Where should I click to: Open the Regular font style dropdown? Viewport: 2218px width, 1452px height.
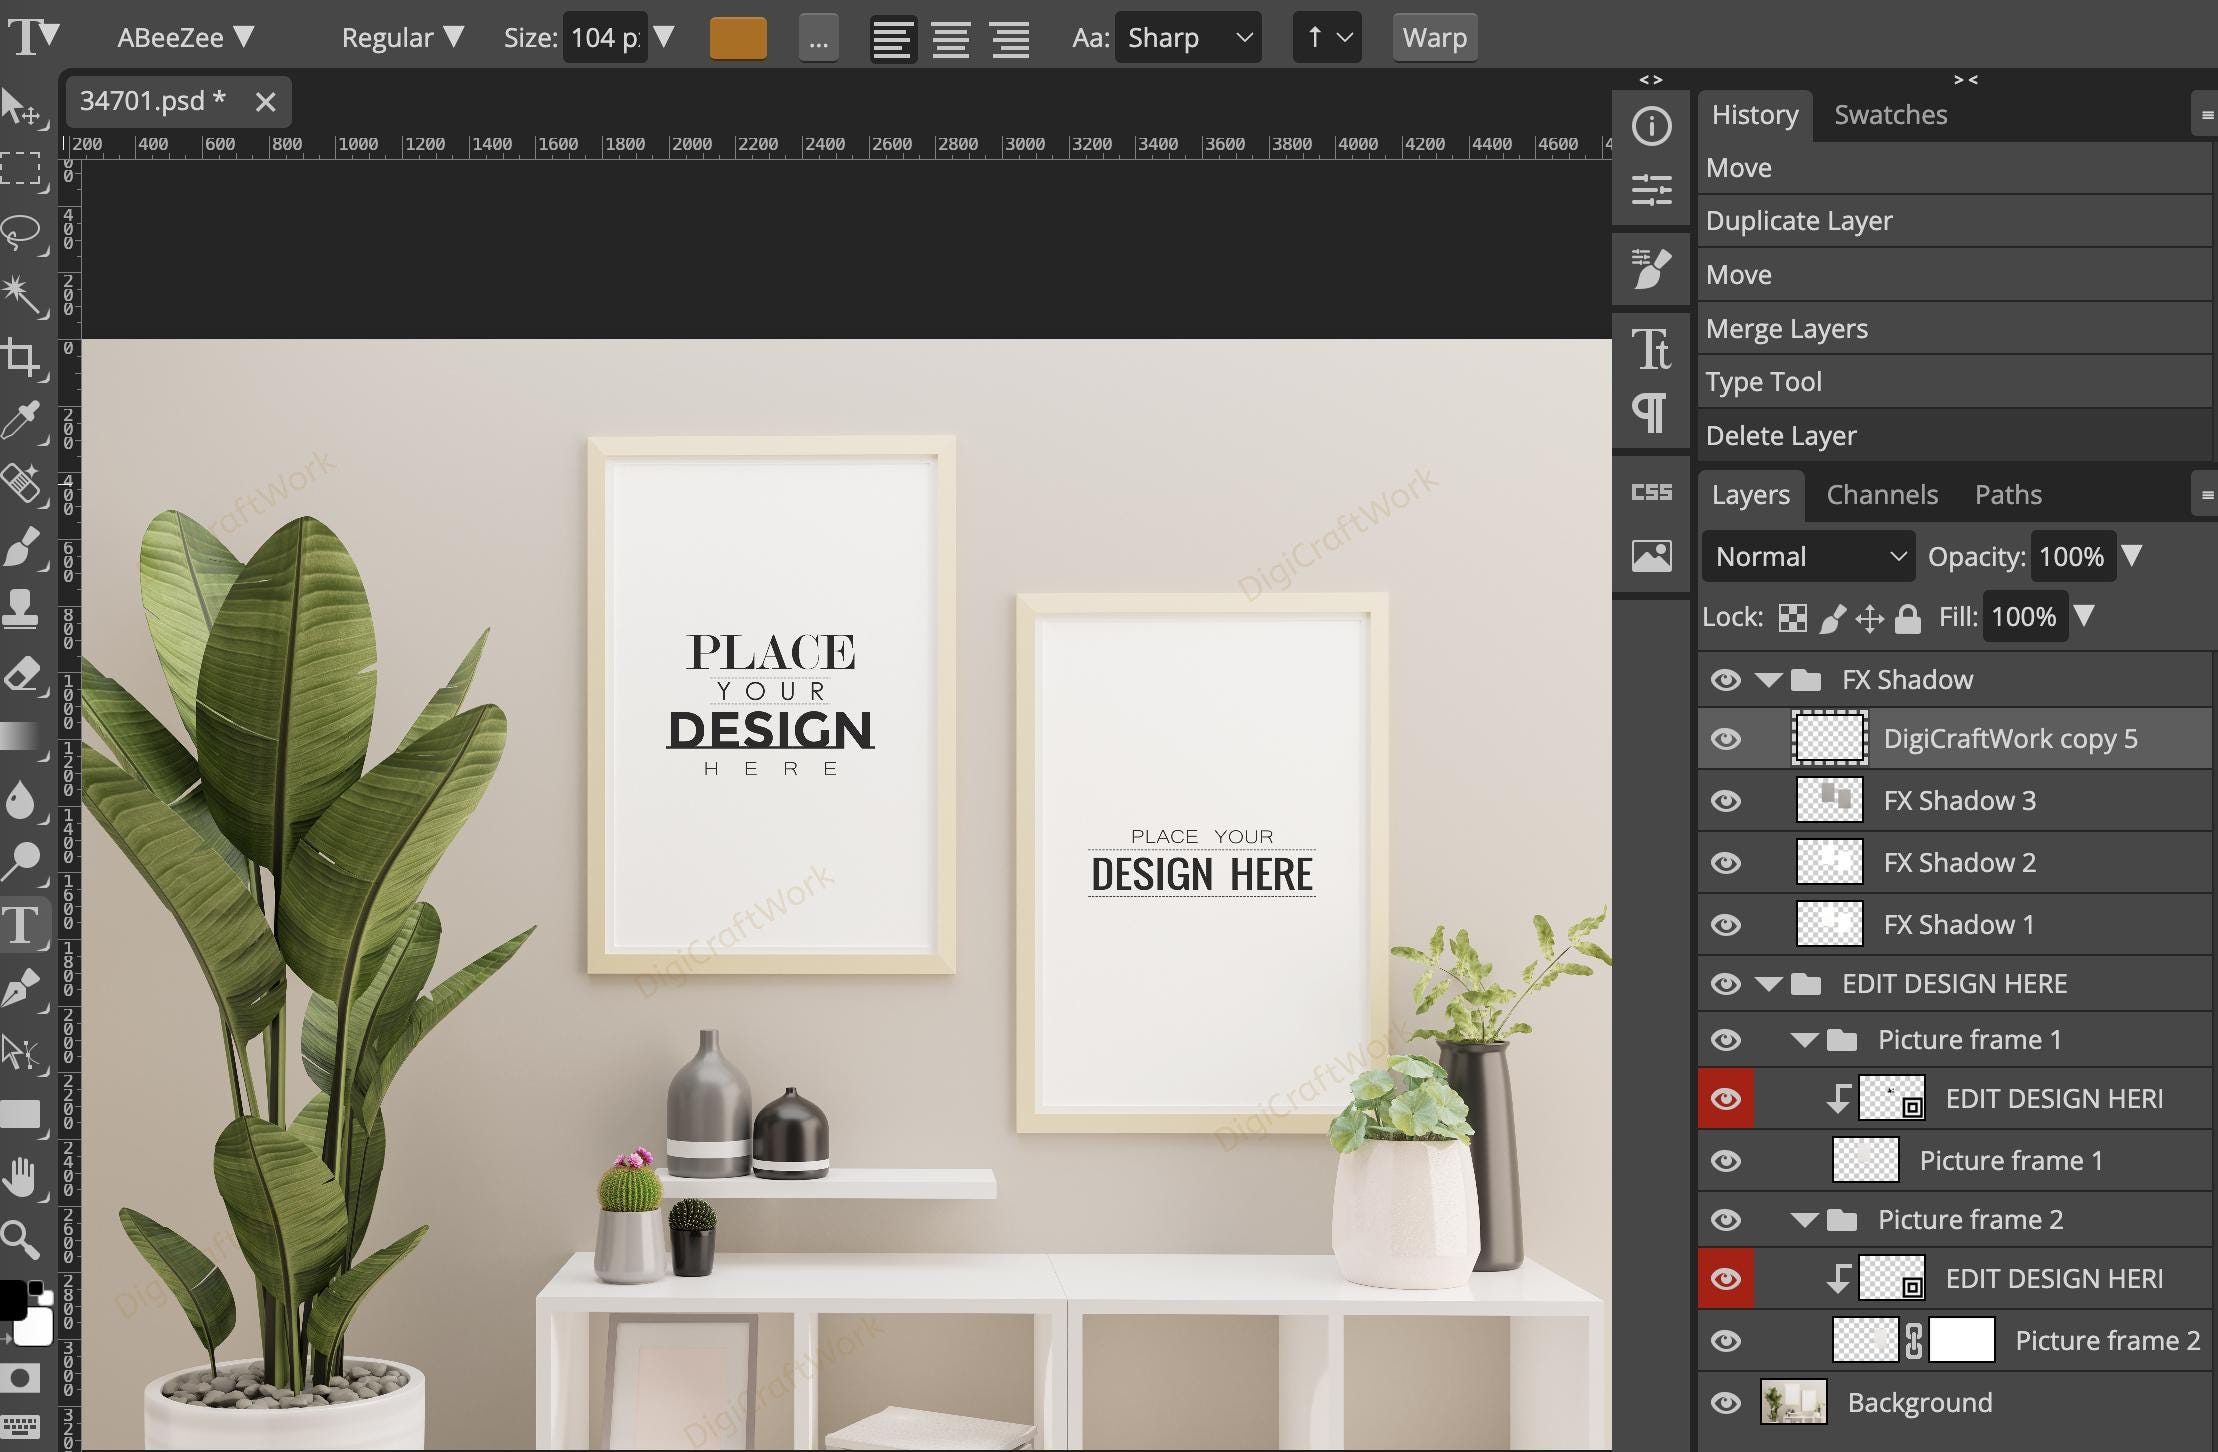(x=402, y=38)
